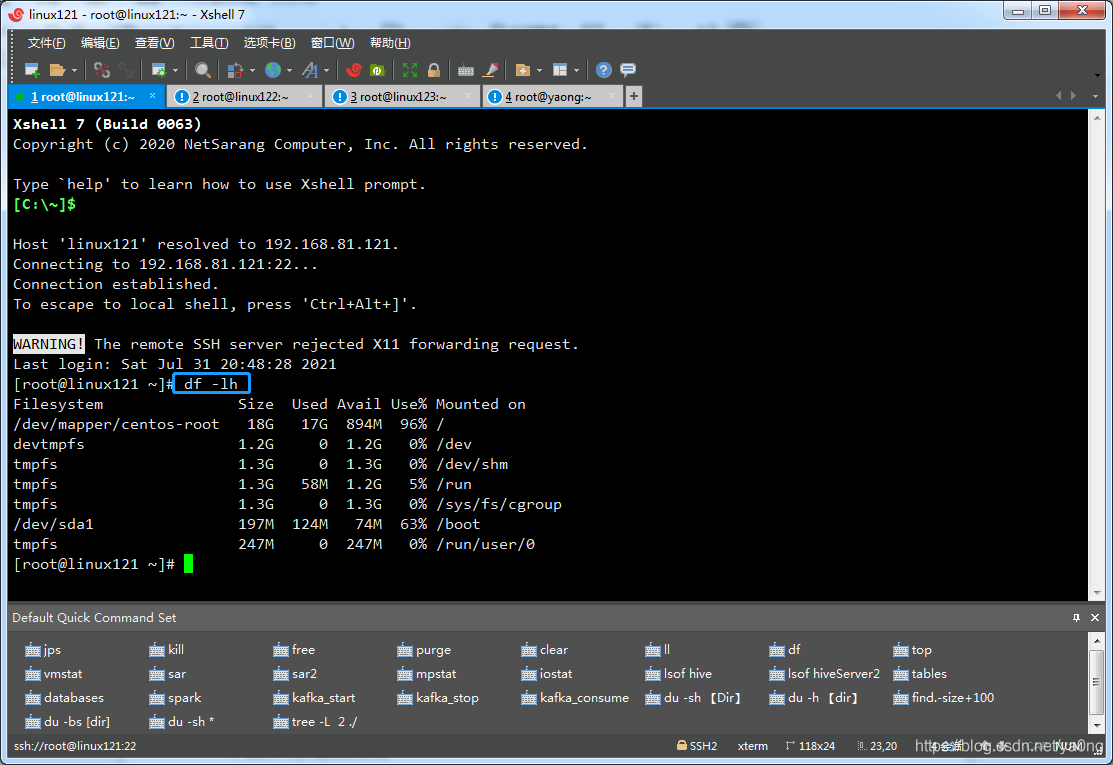Run the clear quick command
The width and height of the screenshot is (1113, 765).
coord(544,649)
